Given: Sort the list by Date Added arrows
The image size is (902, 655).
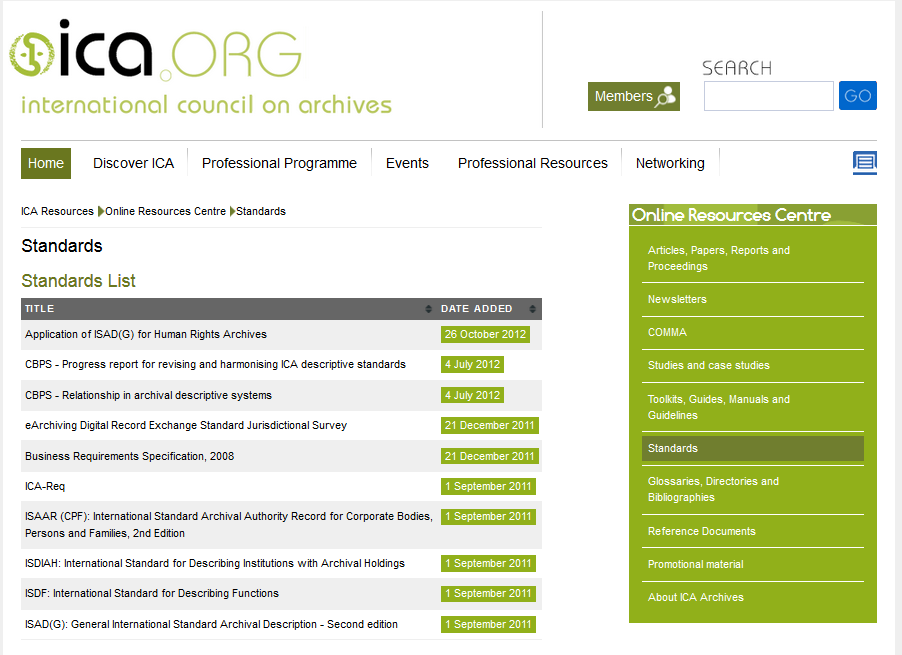Looking at the screenshot, I should pos(532,309).
